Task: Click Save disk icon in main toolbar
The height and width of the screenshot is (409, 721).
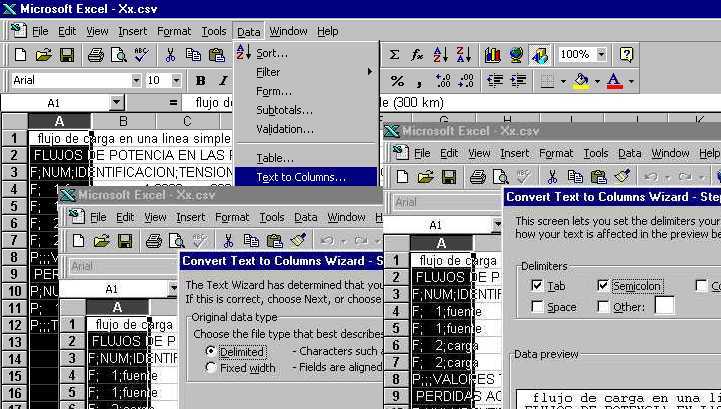Action: [67, 55]
